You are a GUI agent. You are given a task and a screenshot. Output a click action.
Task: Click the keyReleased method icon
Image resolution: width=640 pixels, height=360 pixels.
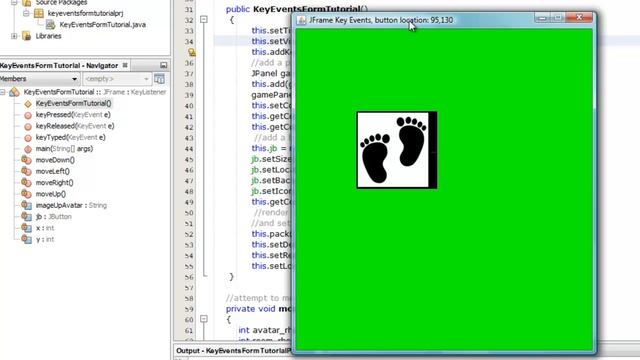point(28,127)
